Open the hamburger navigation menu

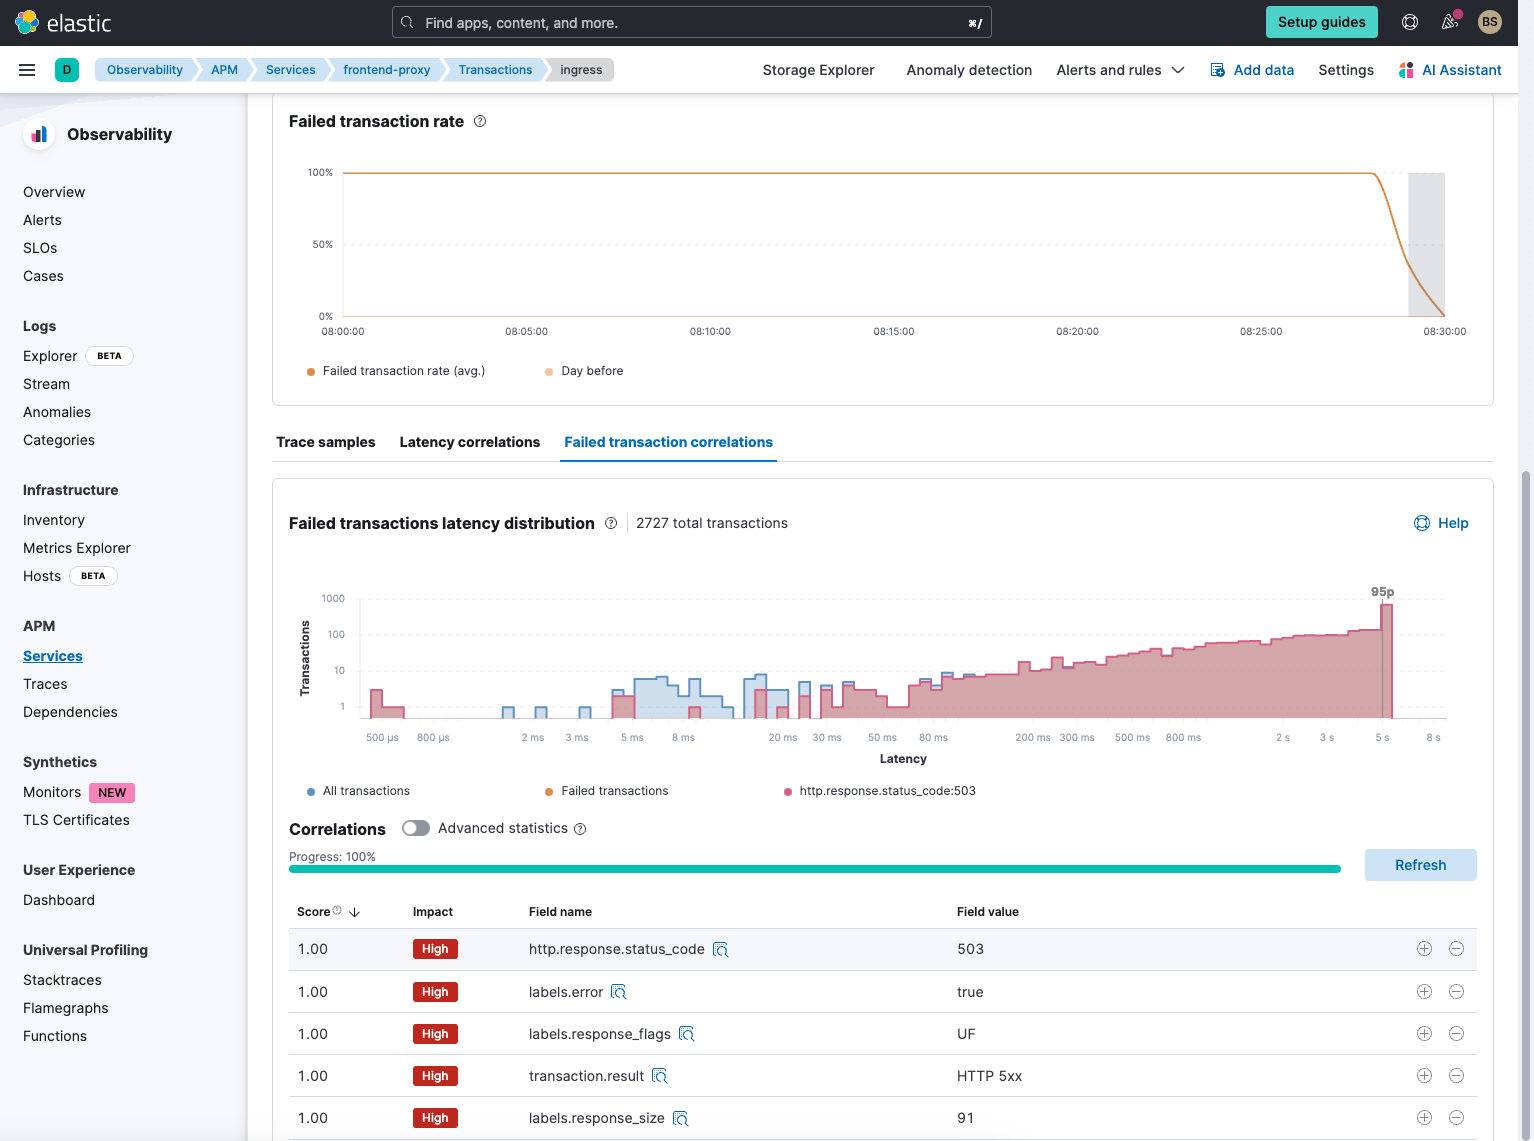(27, 70)
